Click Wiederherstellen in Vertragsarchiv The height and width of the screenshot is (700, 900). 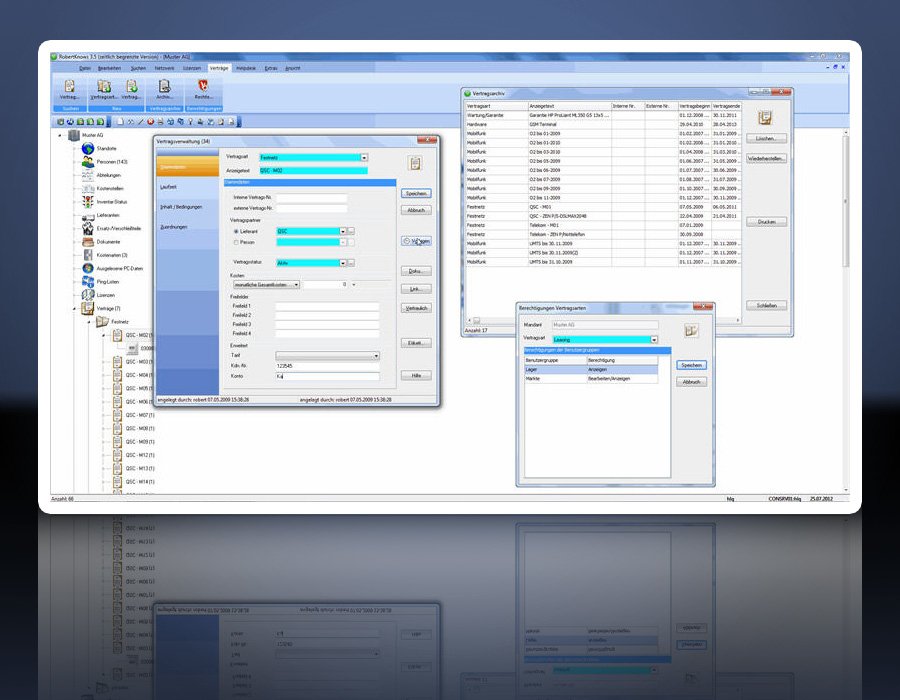(x=766, y=158)
